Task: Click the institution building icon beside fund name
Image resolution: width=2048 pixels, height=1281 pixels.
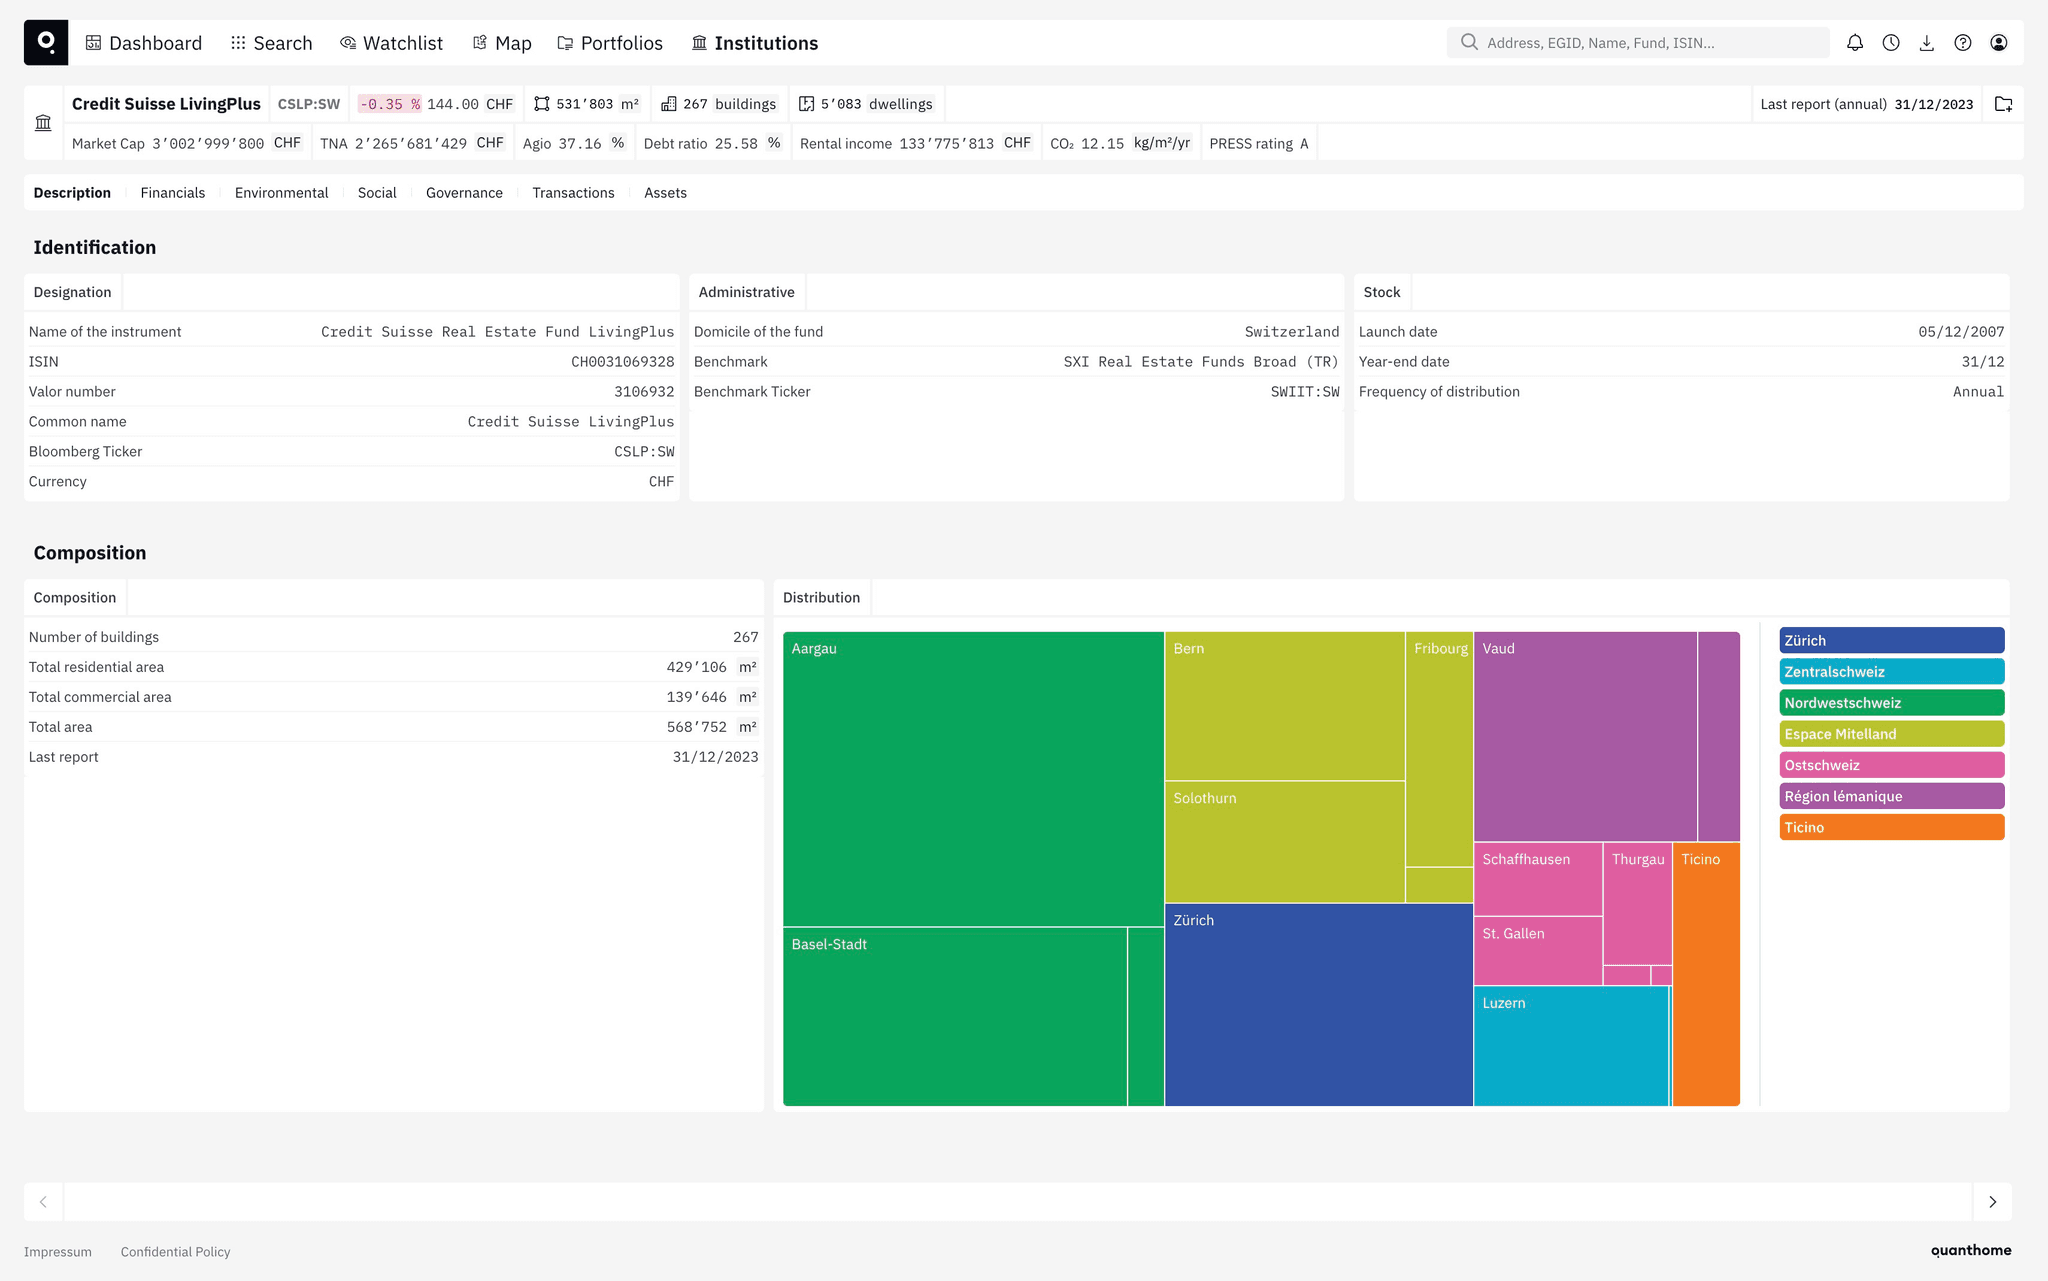Action: pos(43,123)
